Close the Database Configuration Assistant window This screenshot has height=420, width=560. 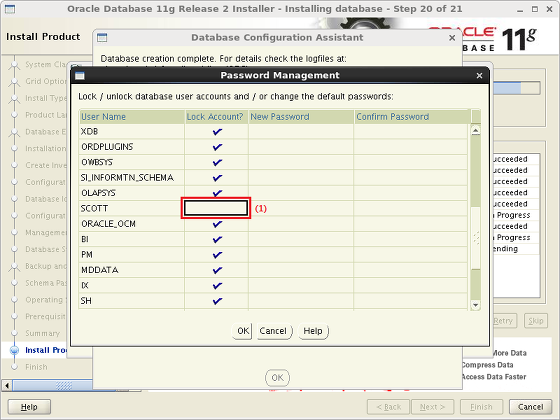click(452, 38)
